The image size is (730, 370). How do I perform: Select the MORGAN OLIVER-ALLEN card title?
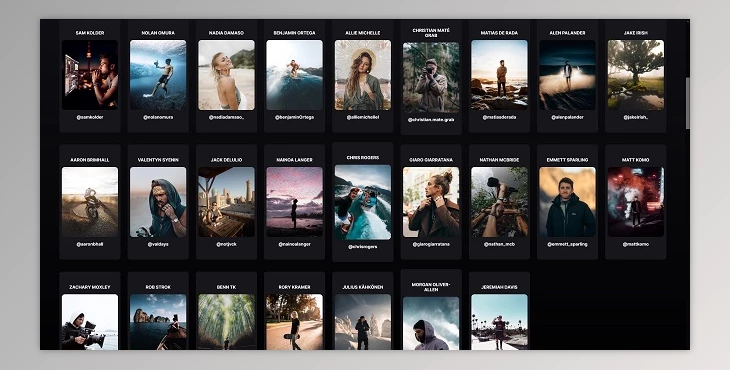click(x=431, y=287)
